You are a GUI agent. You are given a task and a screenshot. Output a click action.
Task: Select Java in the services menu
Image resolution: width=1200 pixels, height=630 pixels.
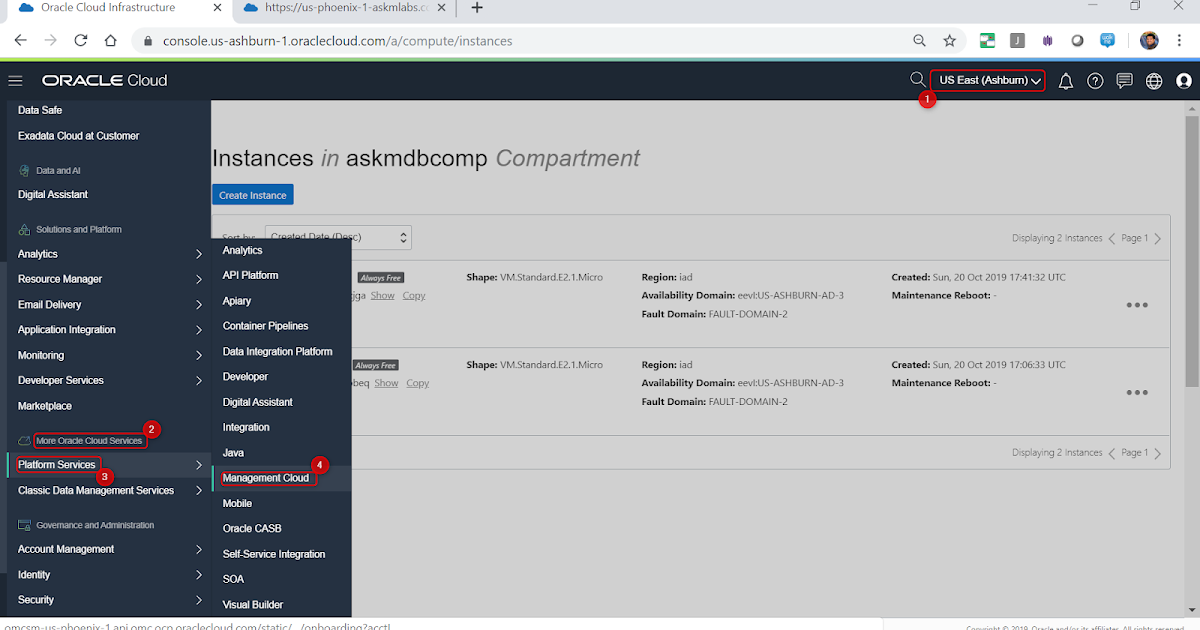pos(233,452)
